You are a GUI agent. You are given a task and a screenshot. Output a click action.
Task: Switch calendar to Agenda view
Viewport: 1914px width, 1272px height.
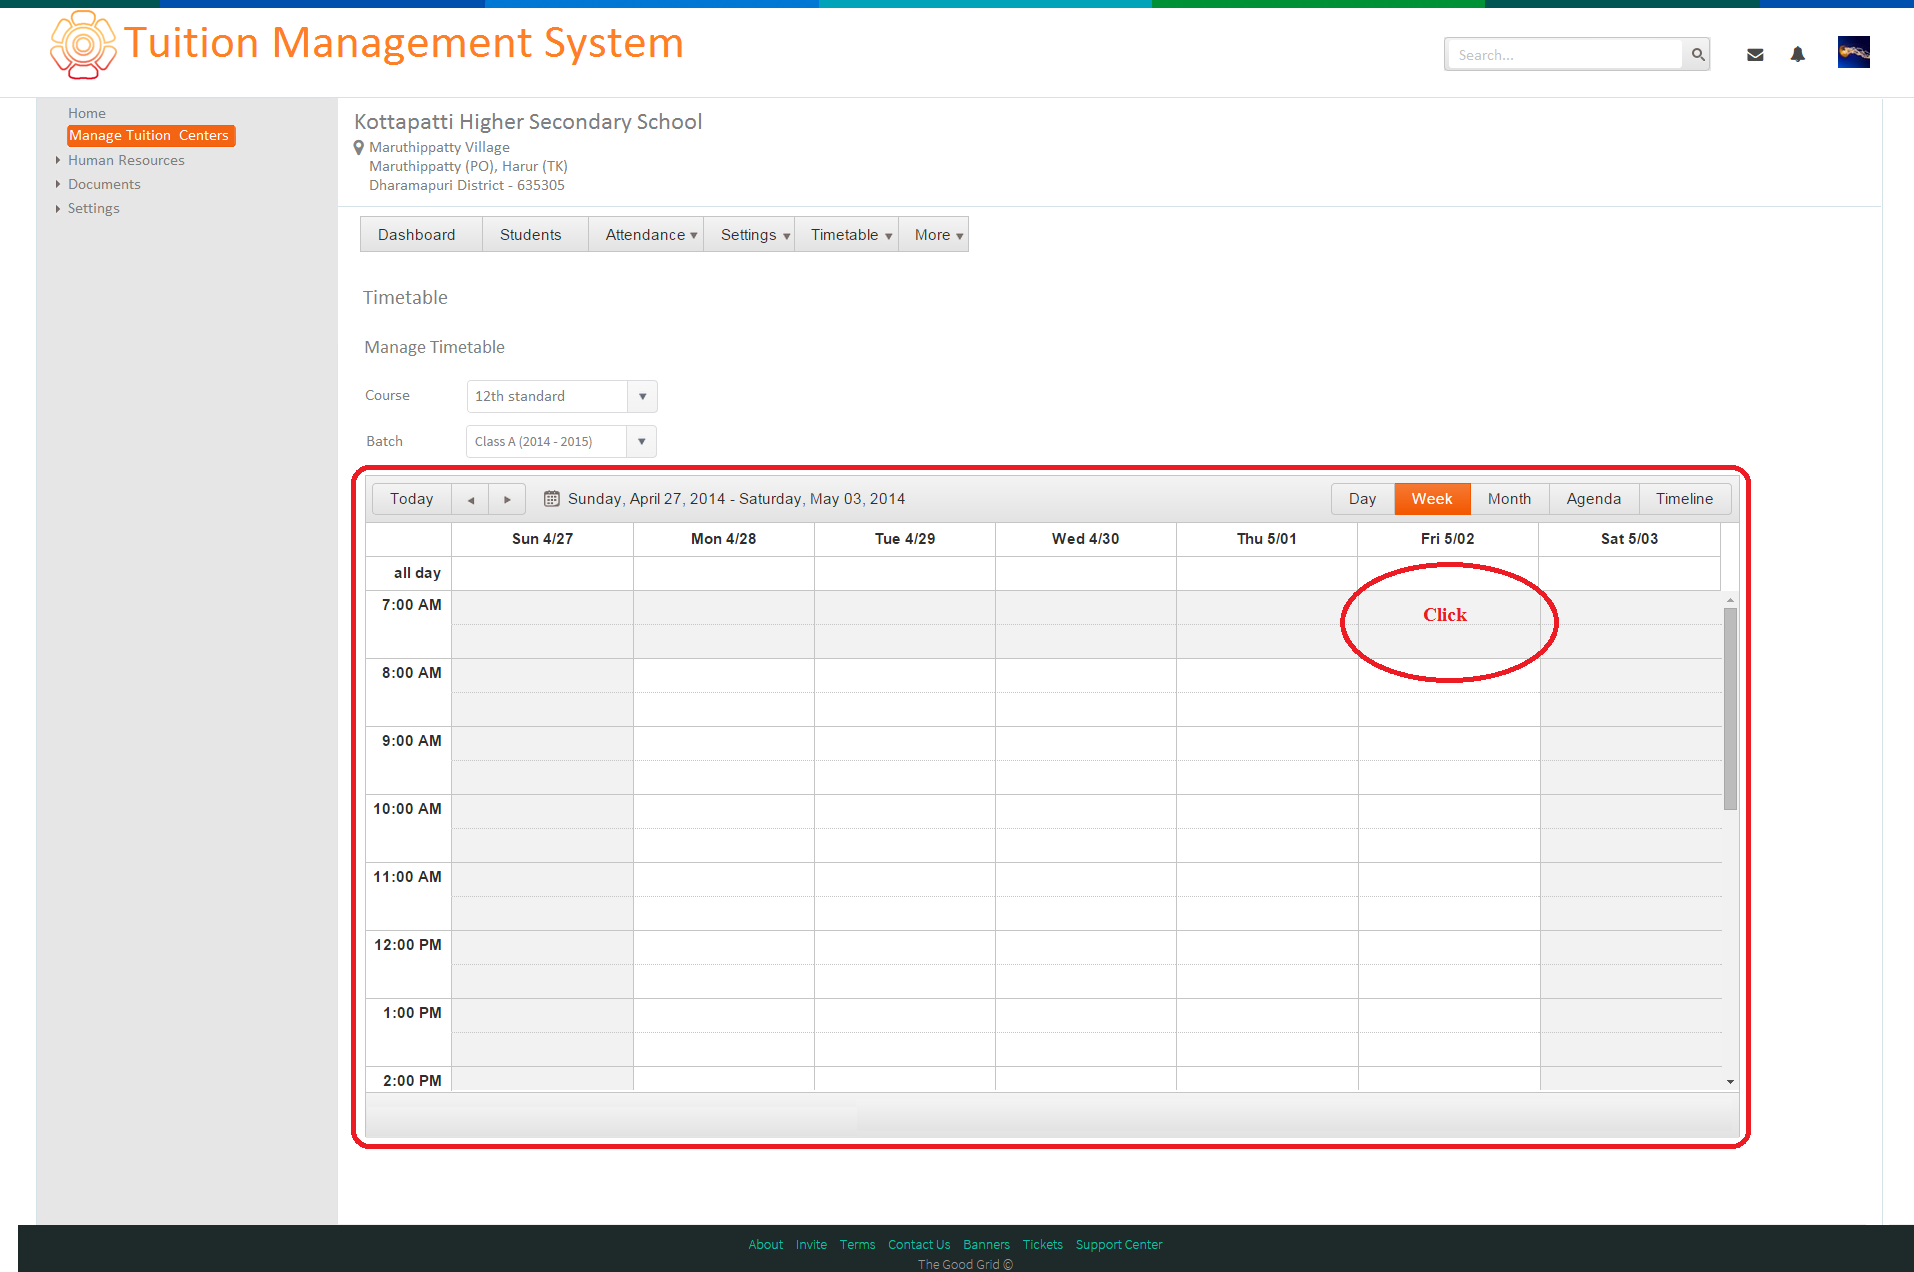[1593, 499]
